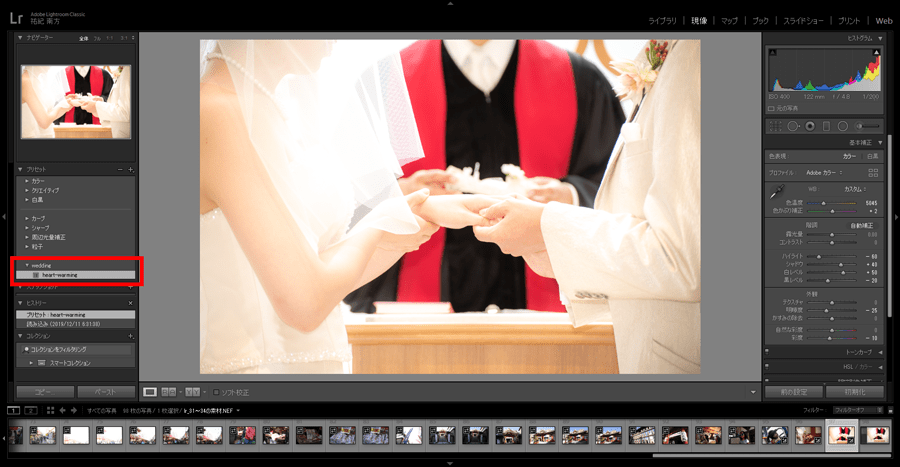
Task: Select the crop overlay grid tool
Action: pyautogui.click(x=775, y=126)
